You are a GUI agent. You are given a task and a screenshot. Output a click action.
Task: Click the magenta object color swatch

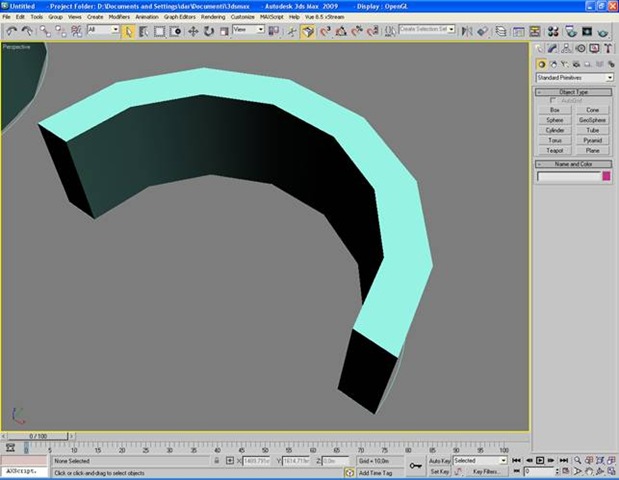[605, 176]
